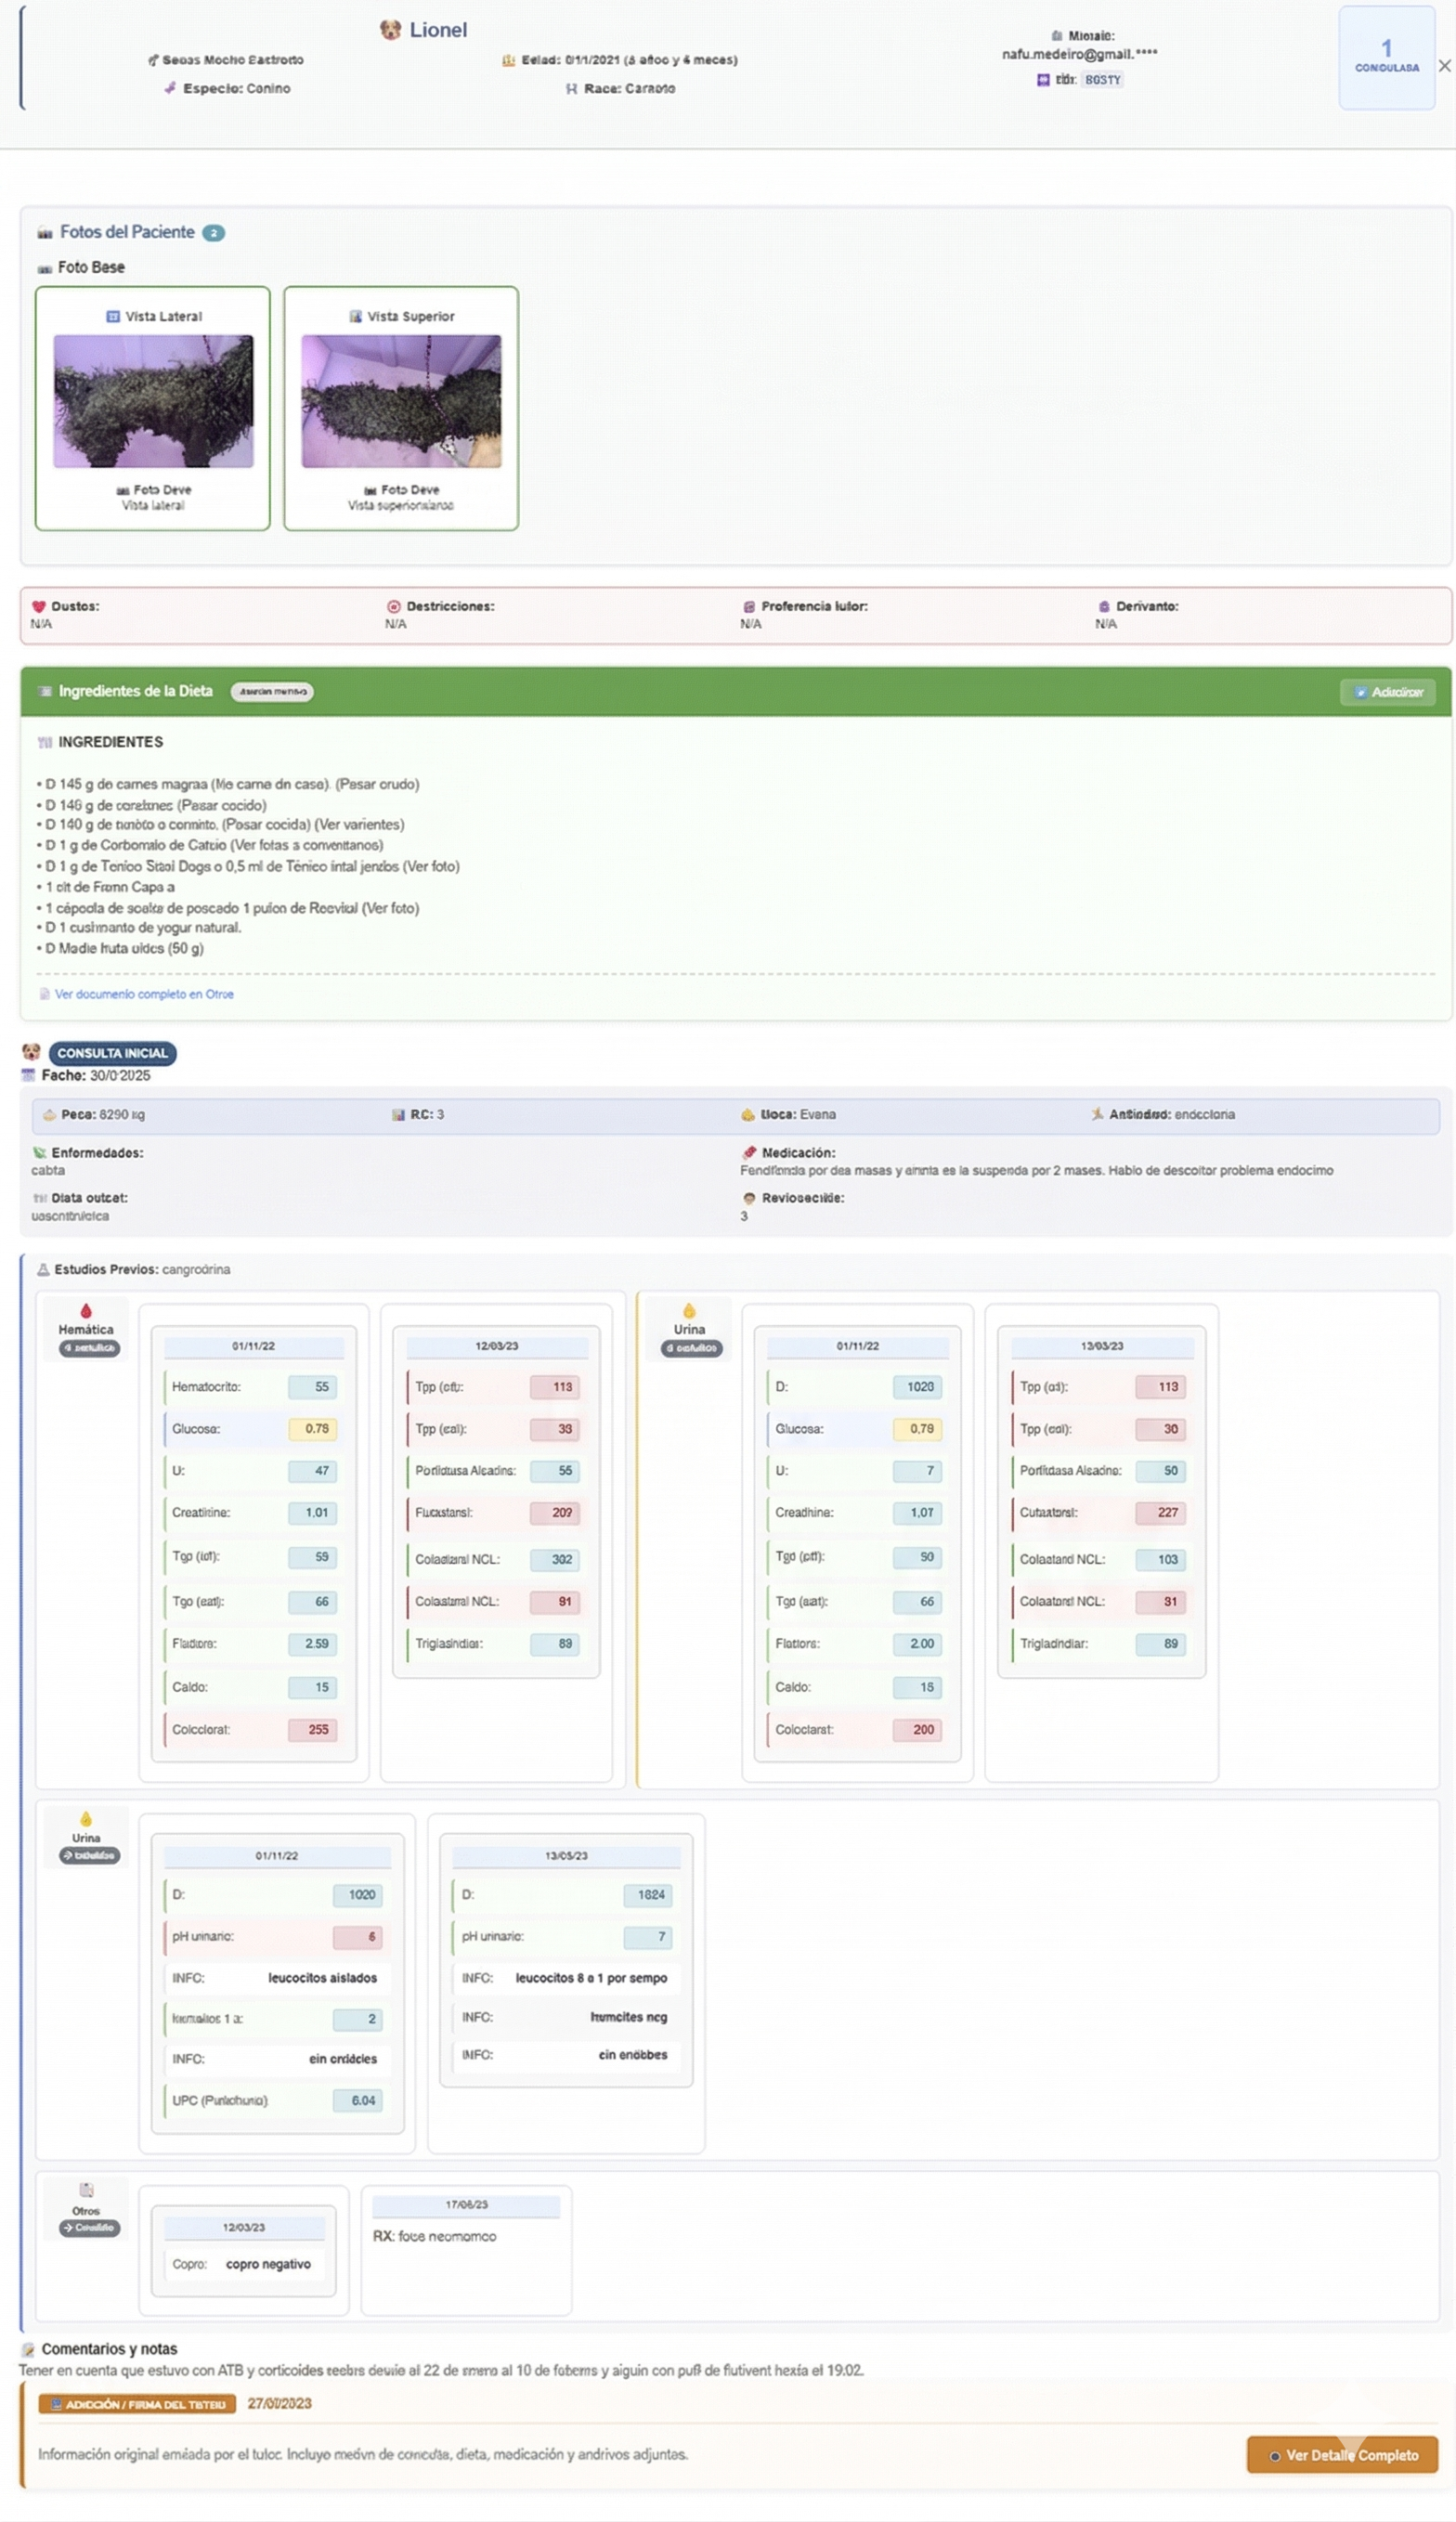Viewport: 1456px width, 2522px height.
Task: Close the patient panel with the X
Action: (x=1444, y=66)
